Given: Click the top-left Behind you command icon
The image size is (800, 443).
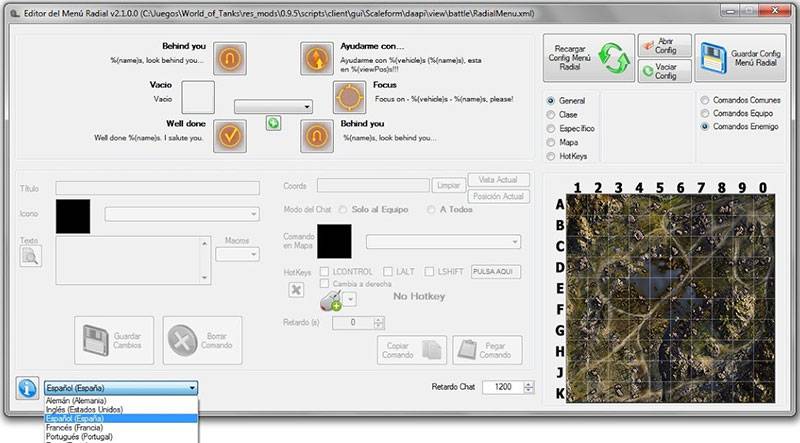Looking at the screenshot, I should coord(231,57).
